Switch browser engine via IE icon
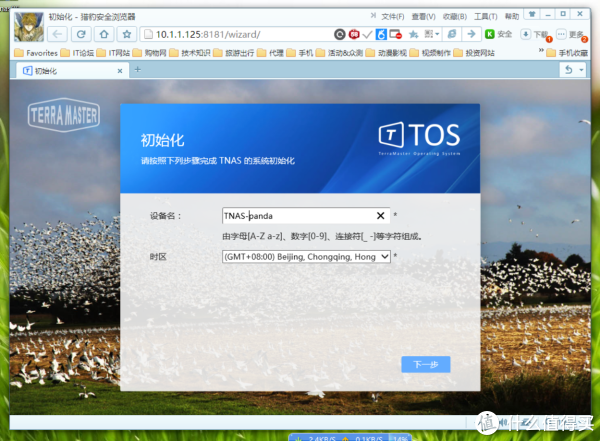The height and width of the screenshot is (441, 600). 452,34
